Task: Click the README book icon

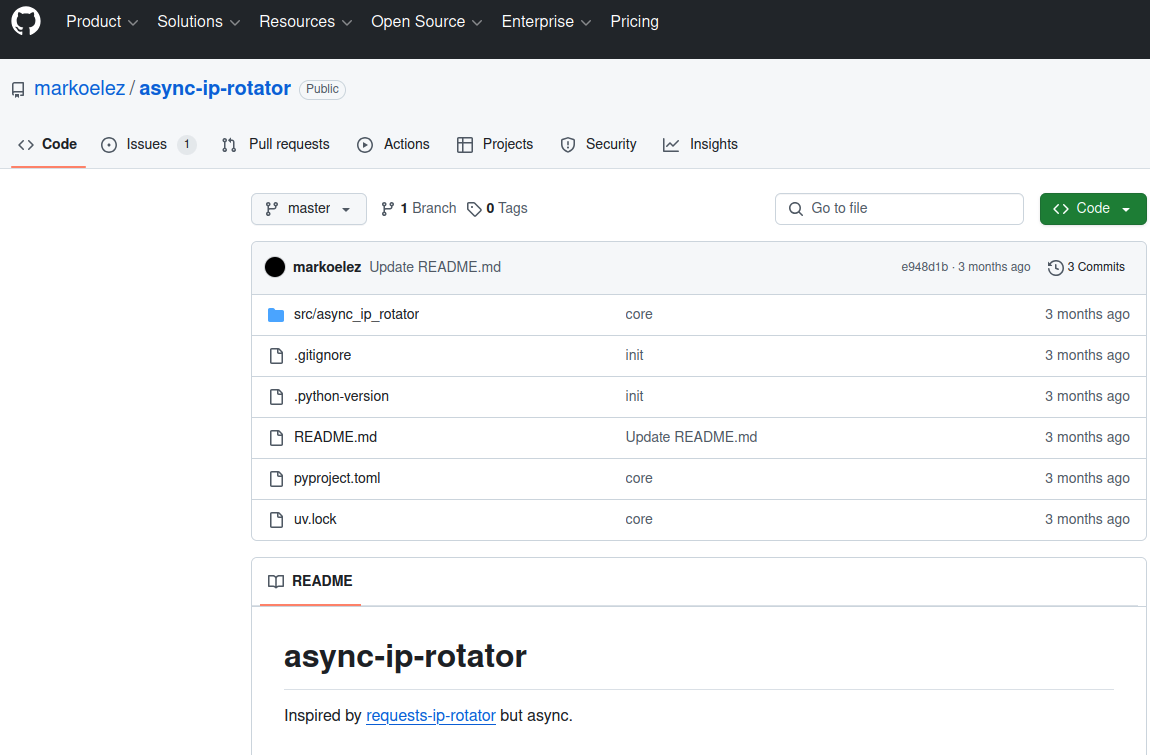Action: click(x=276, y=581)
